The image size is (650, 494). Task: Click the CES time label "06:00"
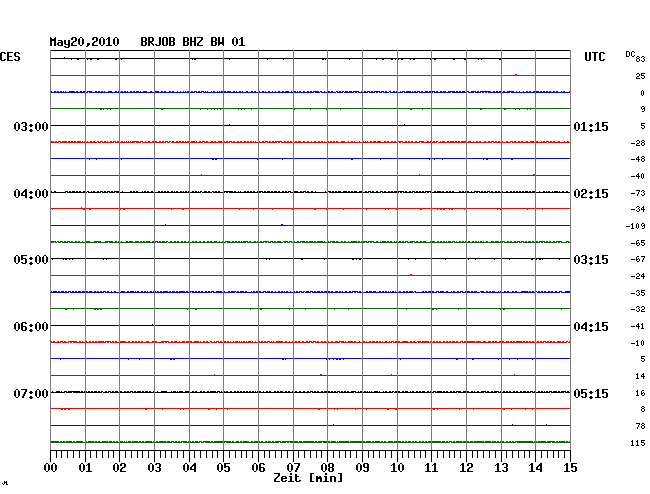31,327
